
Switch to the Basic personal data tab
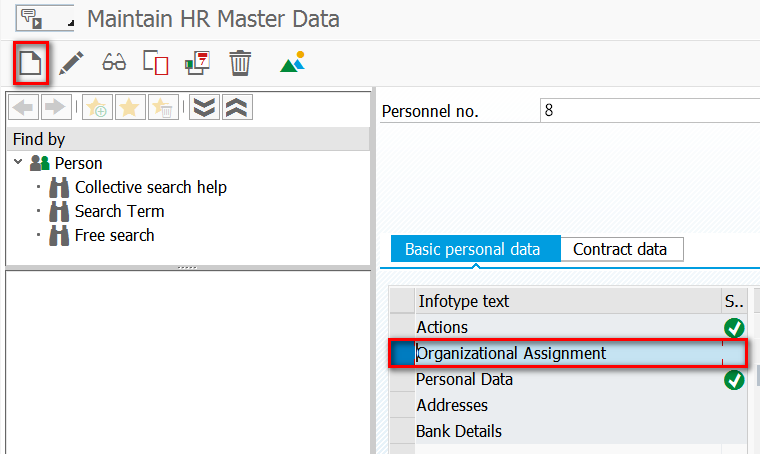475,249
